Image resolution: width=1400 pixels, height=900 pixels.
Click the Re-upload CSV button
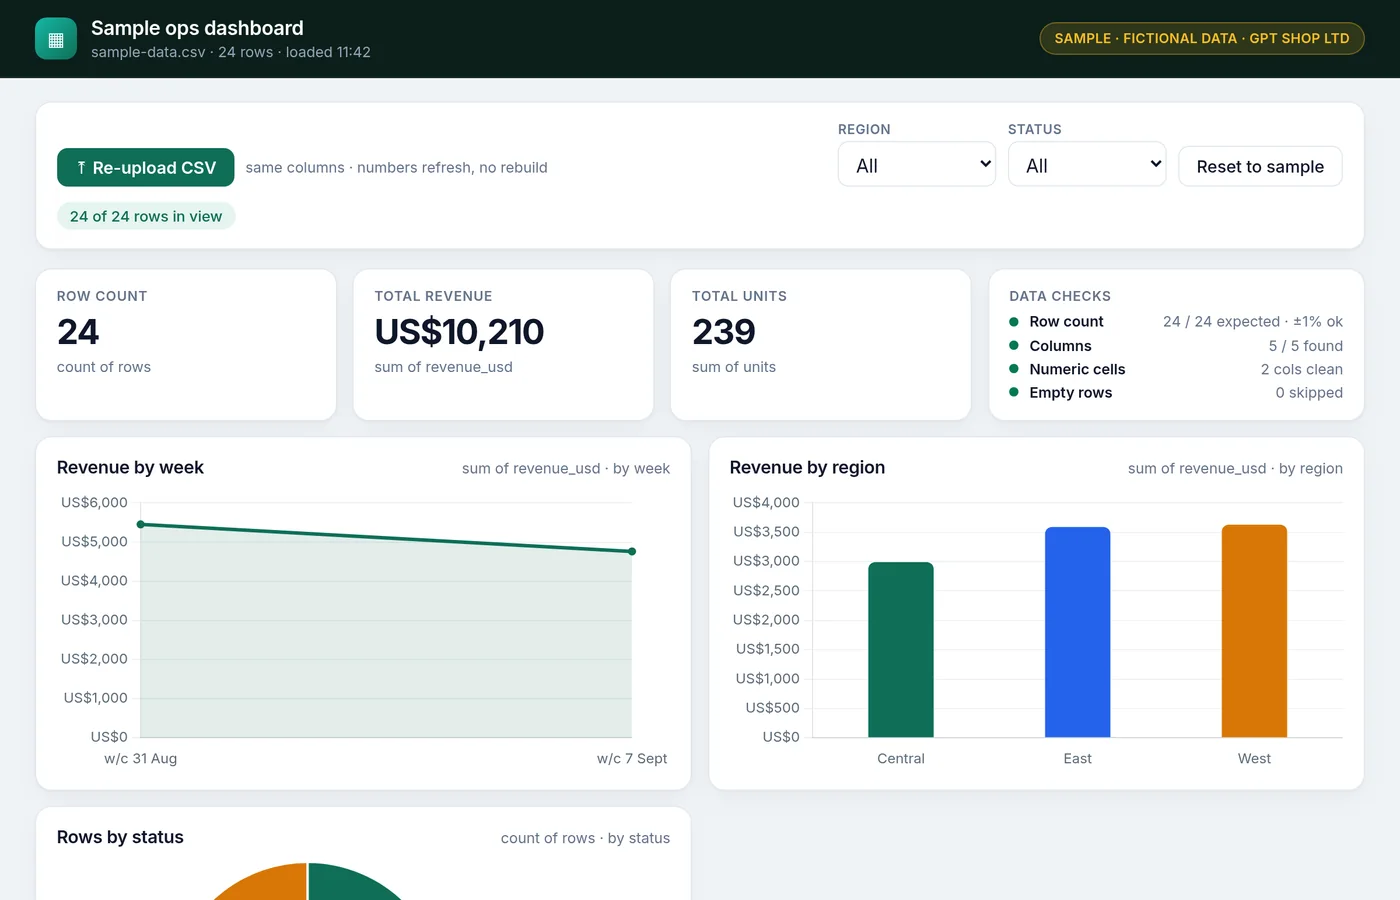[x=146, y=167]
